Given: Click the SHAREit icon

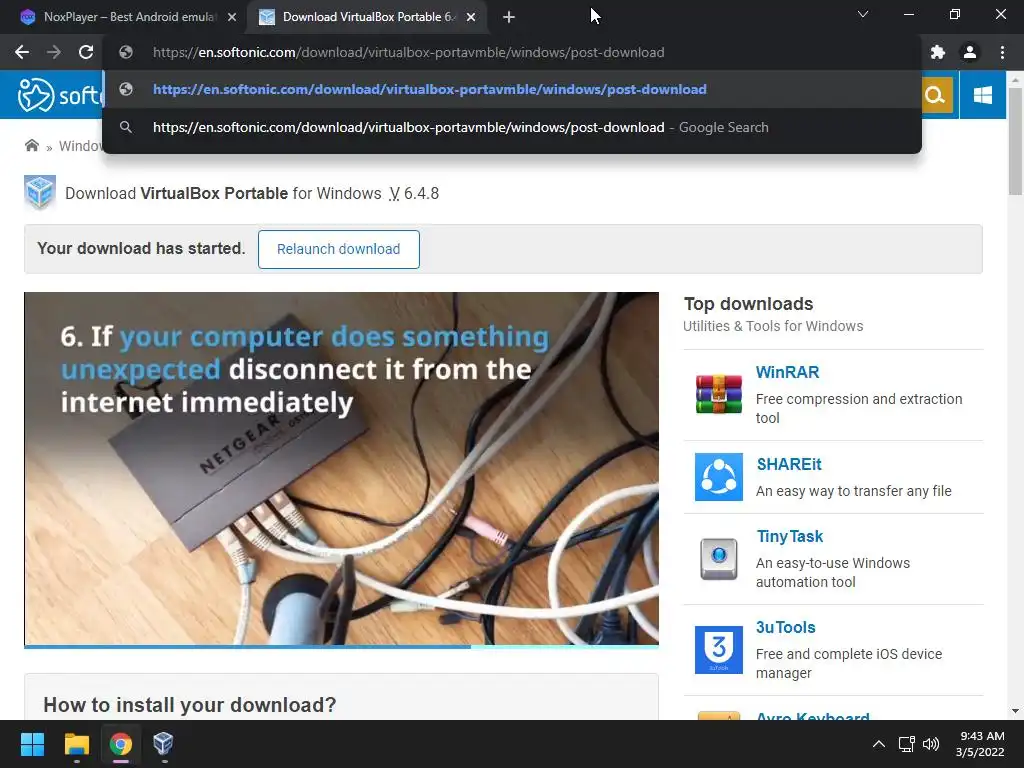Looking at the screenshot, I should [718, 477].
